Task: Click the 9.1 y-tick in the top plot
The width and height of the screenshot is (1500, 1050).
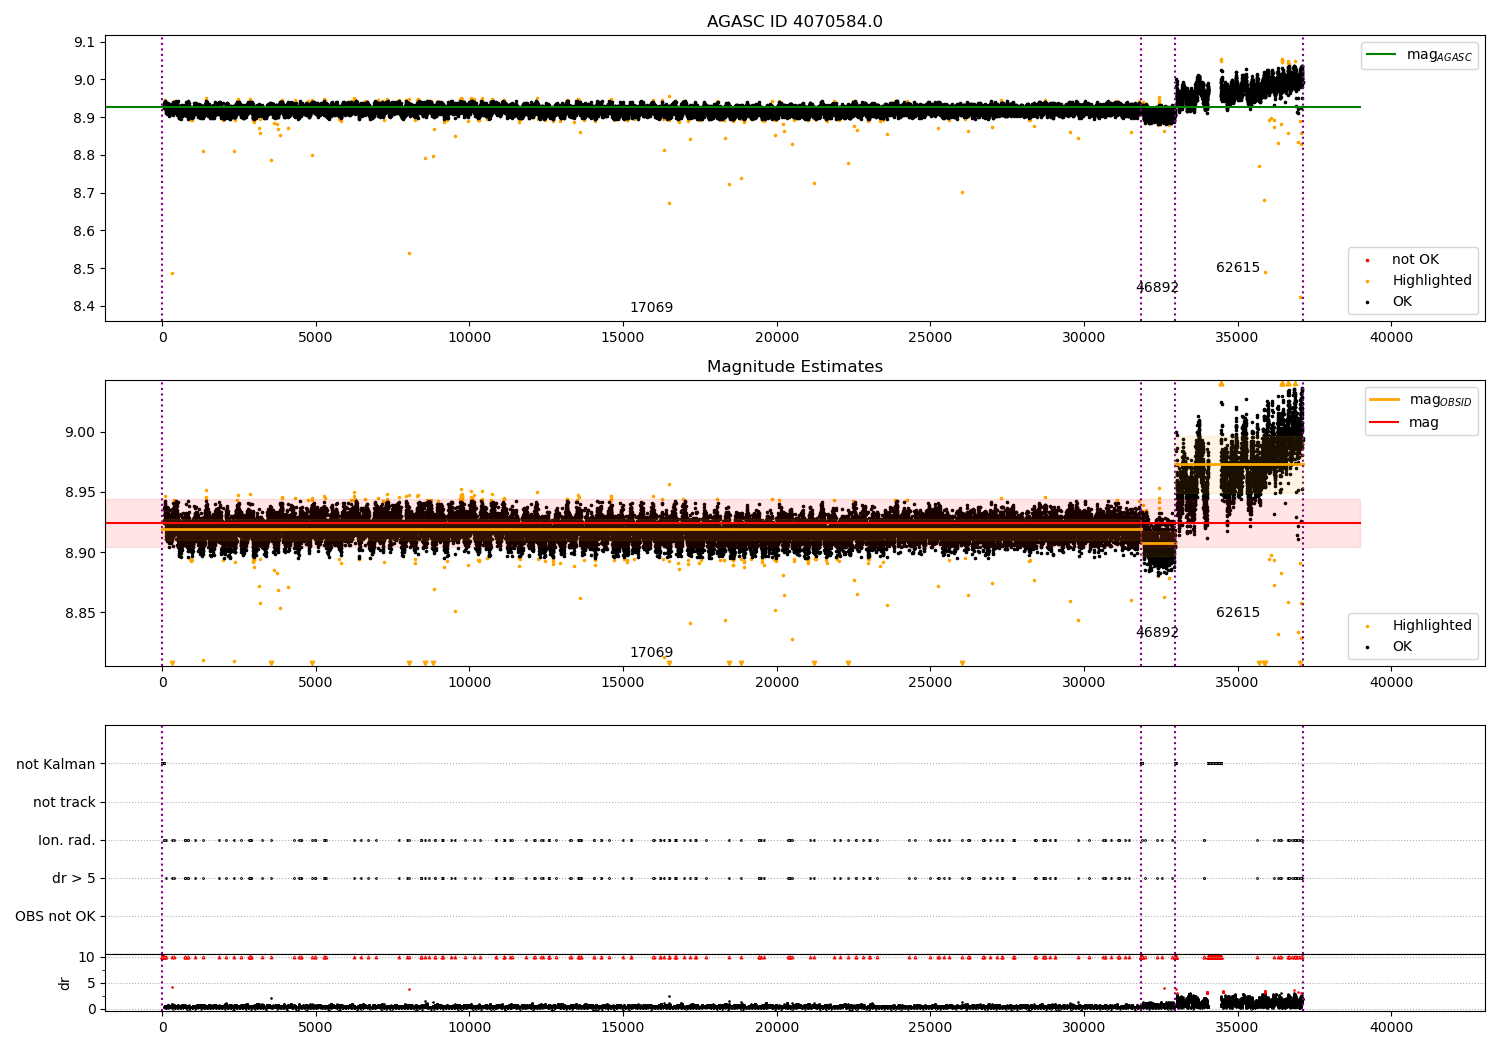Action: [85, 42]
